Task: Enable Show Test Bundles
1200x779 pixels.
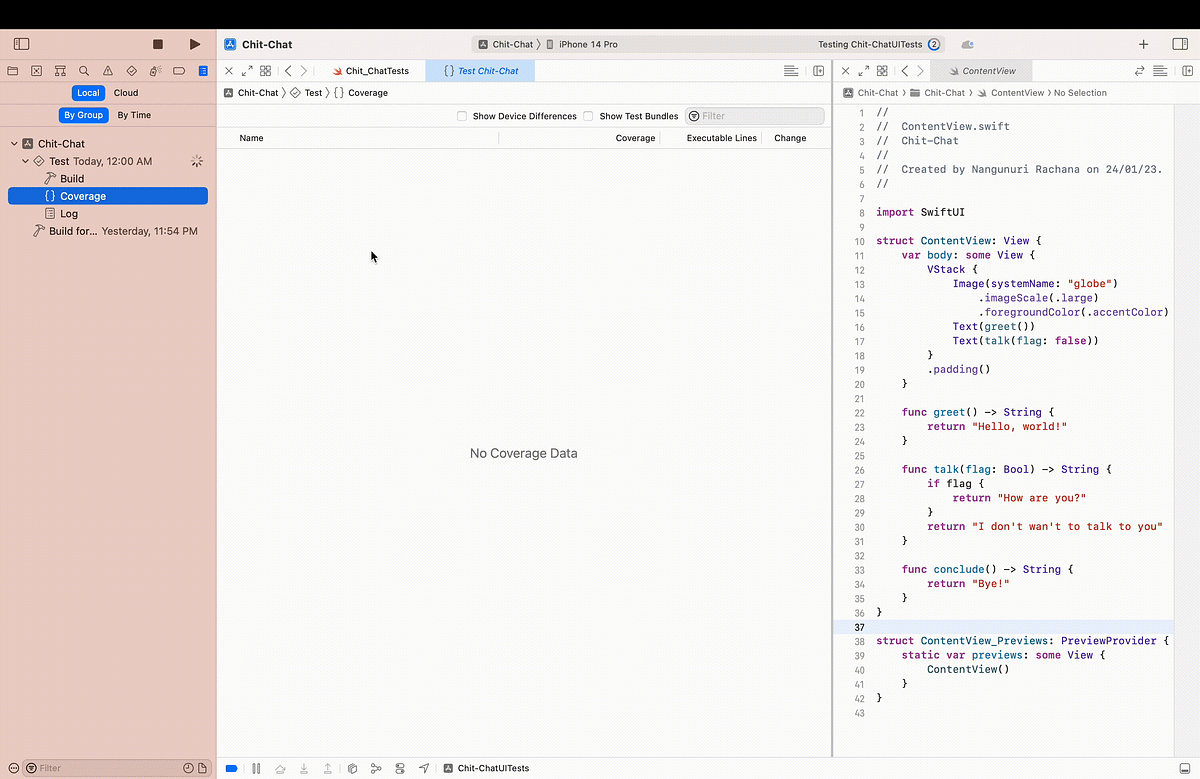Action: point(588,116)
